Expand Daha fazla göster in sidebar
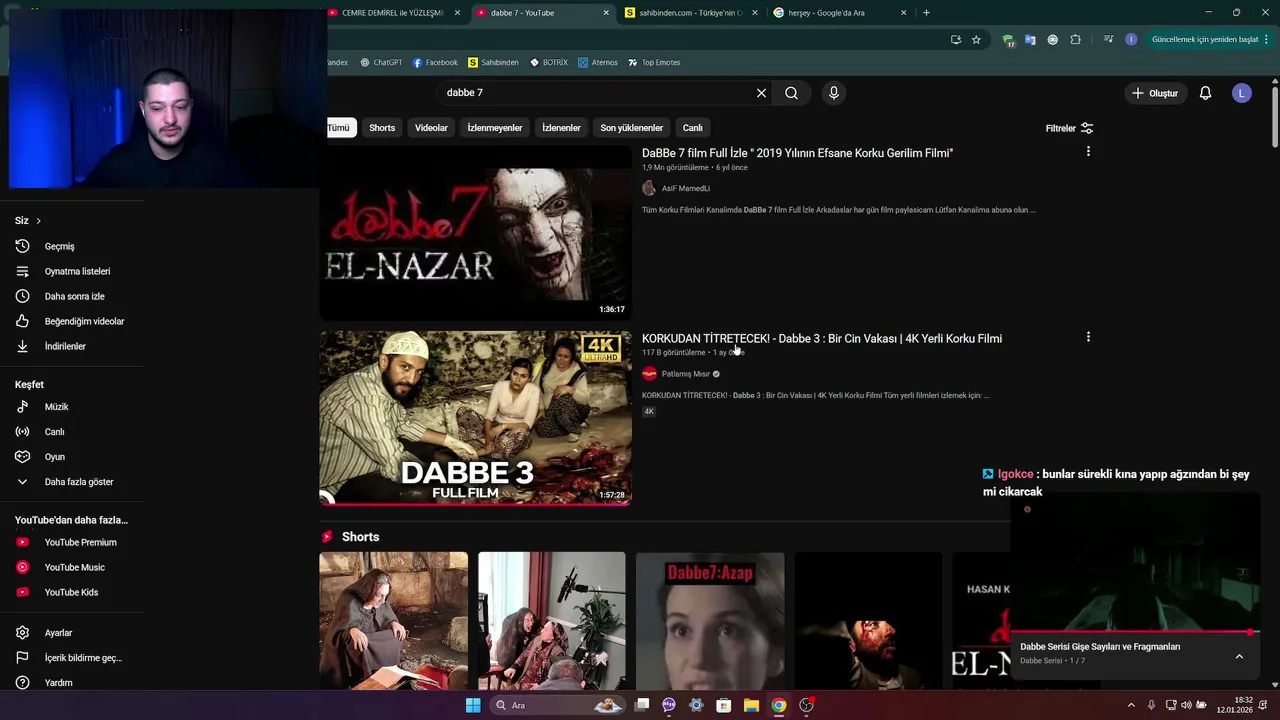Screen dimensions: 1280x720 tap(78, 482)
